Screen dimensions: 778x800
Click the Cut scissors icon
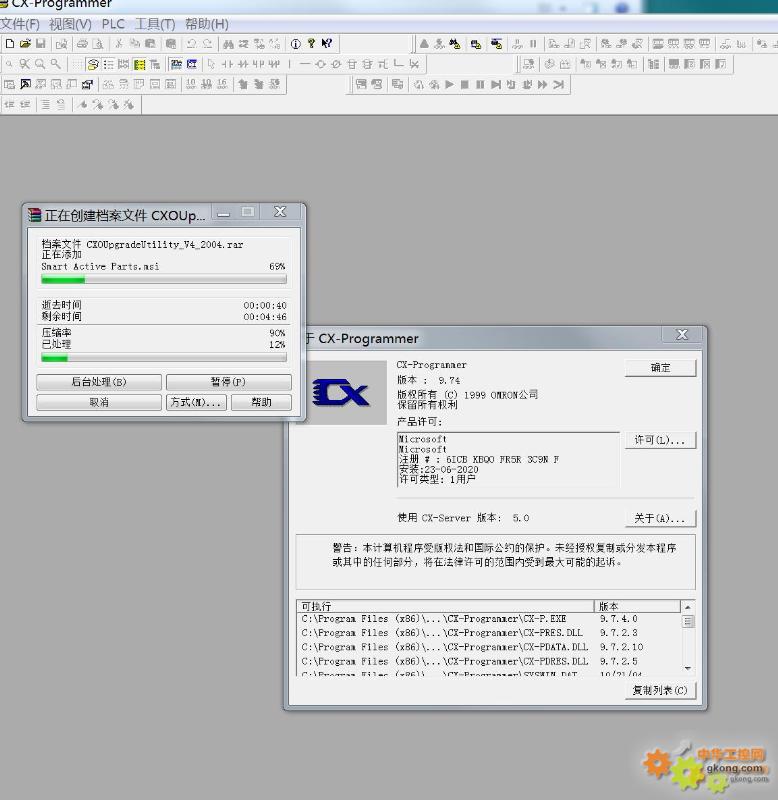119,44
